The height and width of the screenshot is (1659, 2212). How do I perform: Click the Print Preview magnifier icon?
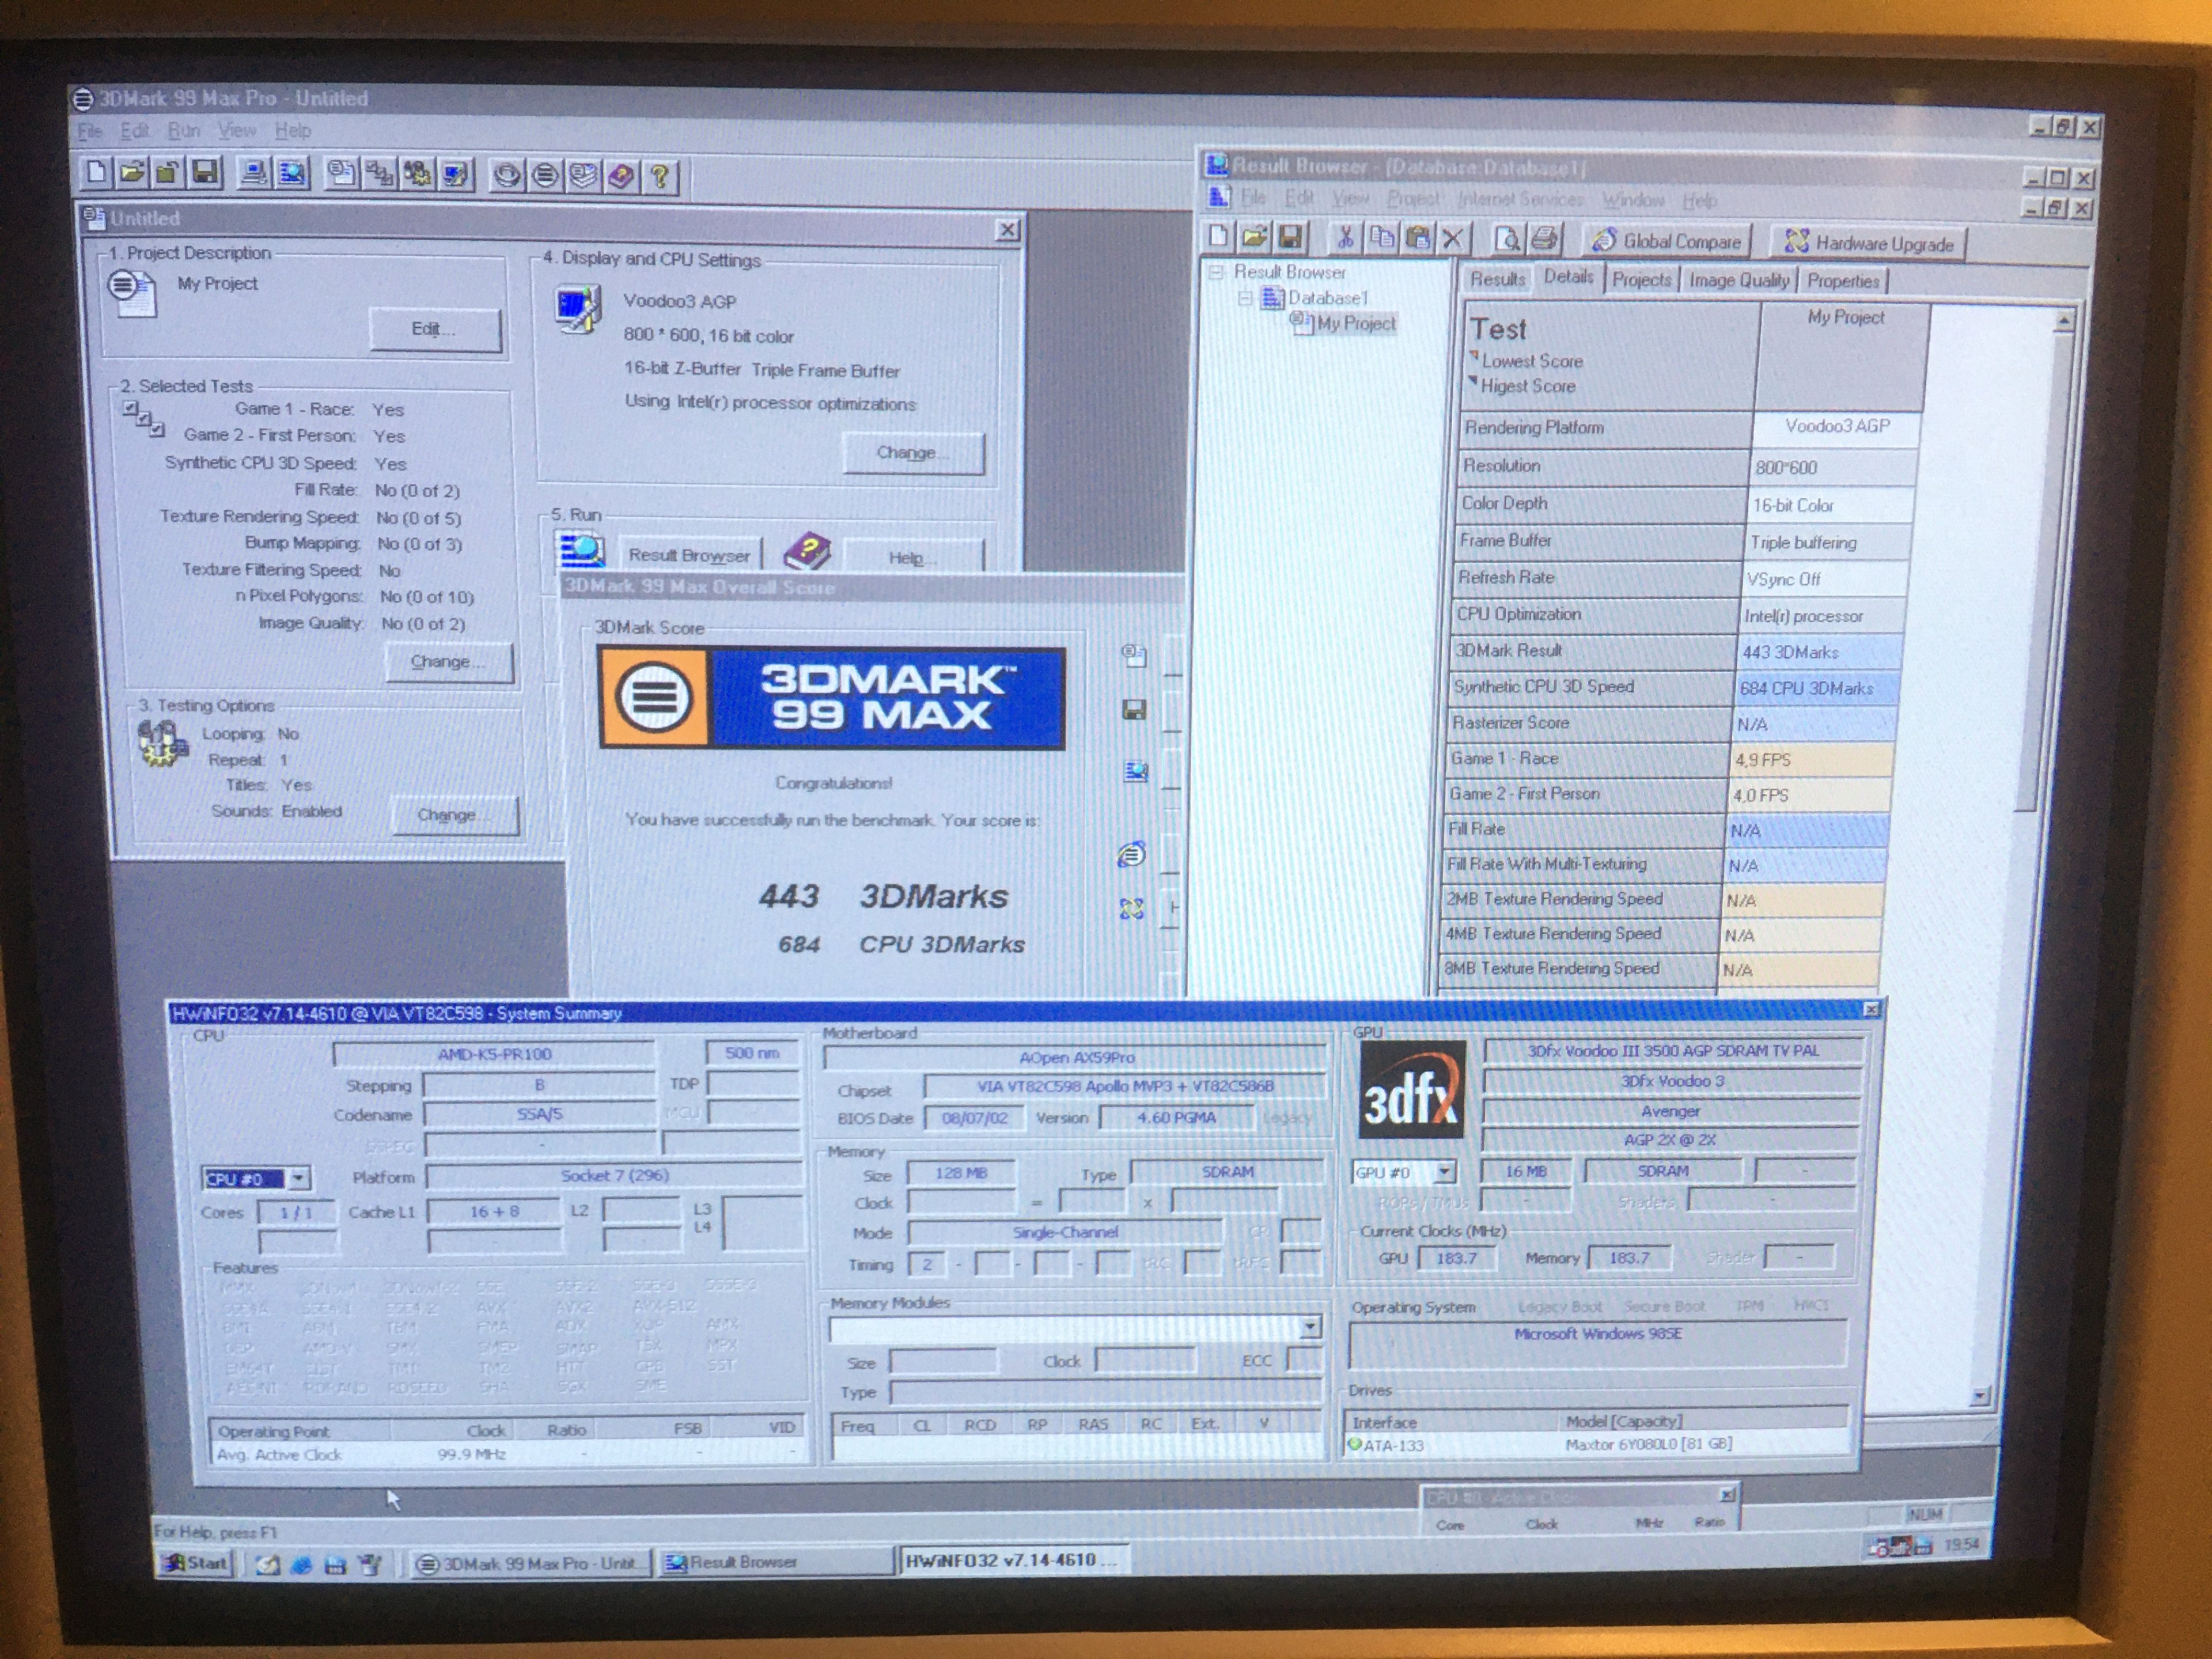click(x=1507, y=238)
